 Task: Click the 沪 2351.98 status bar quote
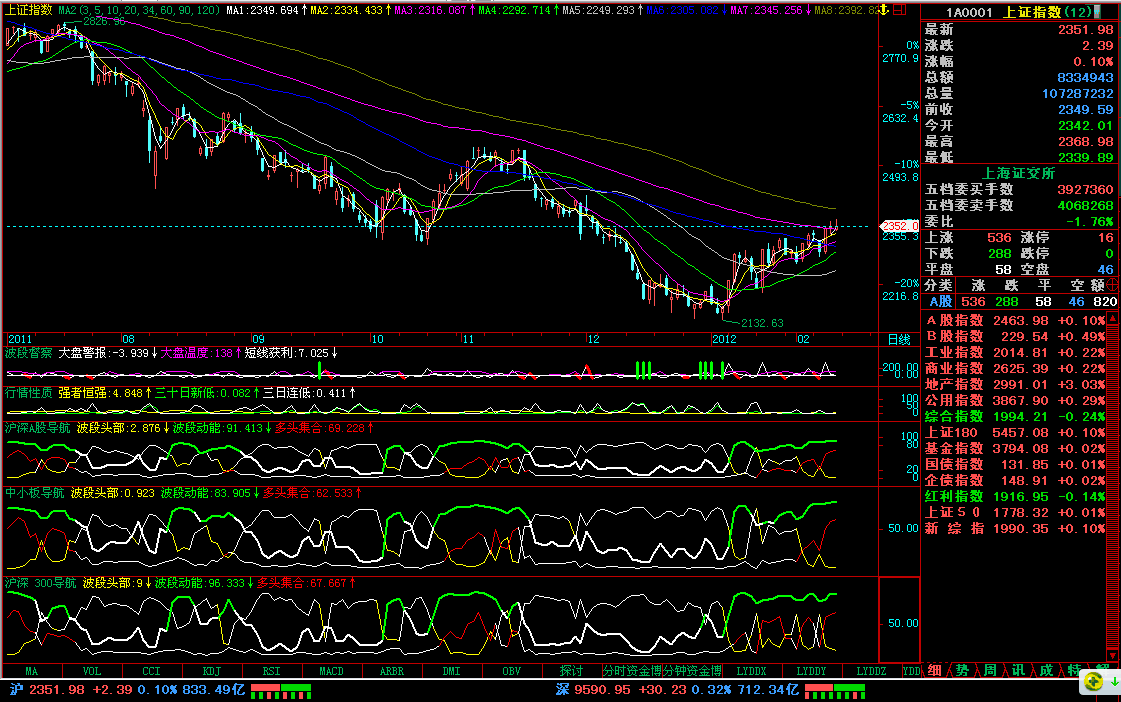(x=127, y=690)
